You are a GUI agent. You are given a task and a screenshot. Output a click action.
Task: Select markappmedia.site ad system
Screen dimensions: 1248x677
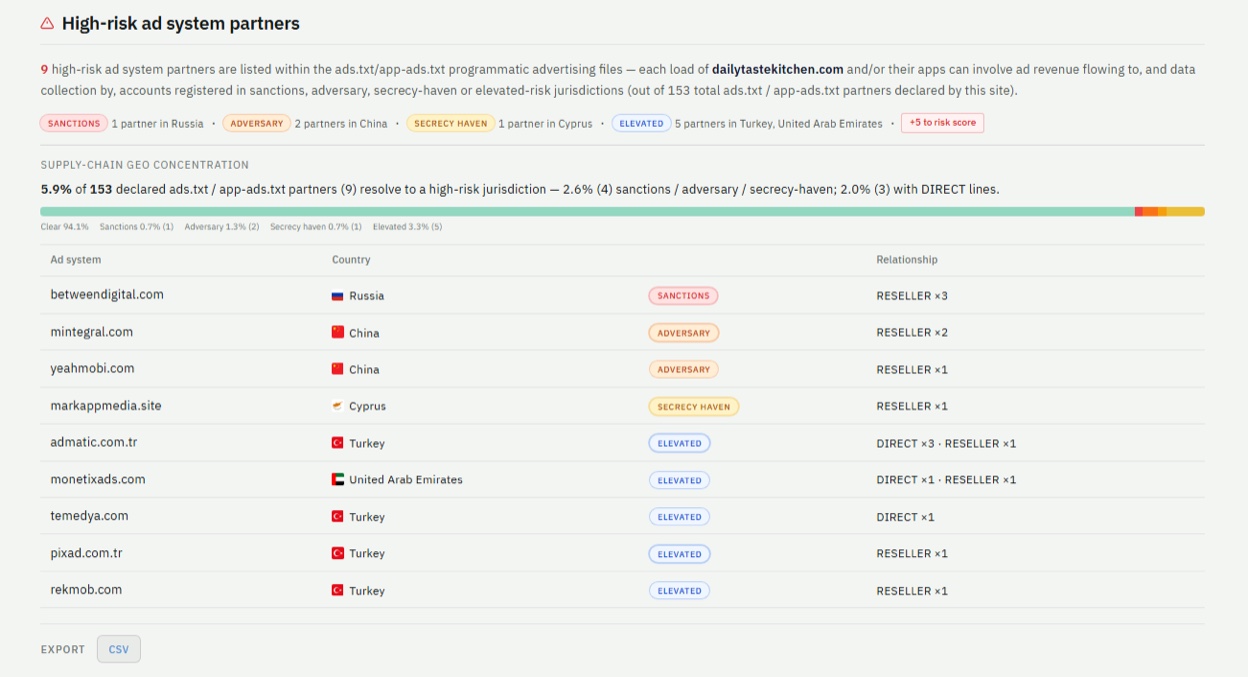(x=106, y=405)
